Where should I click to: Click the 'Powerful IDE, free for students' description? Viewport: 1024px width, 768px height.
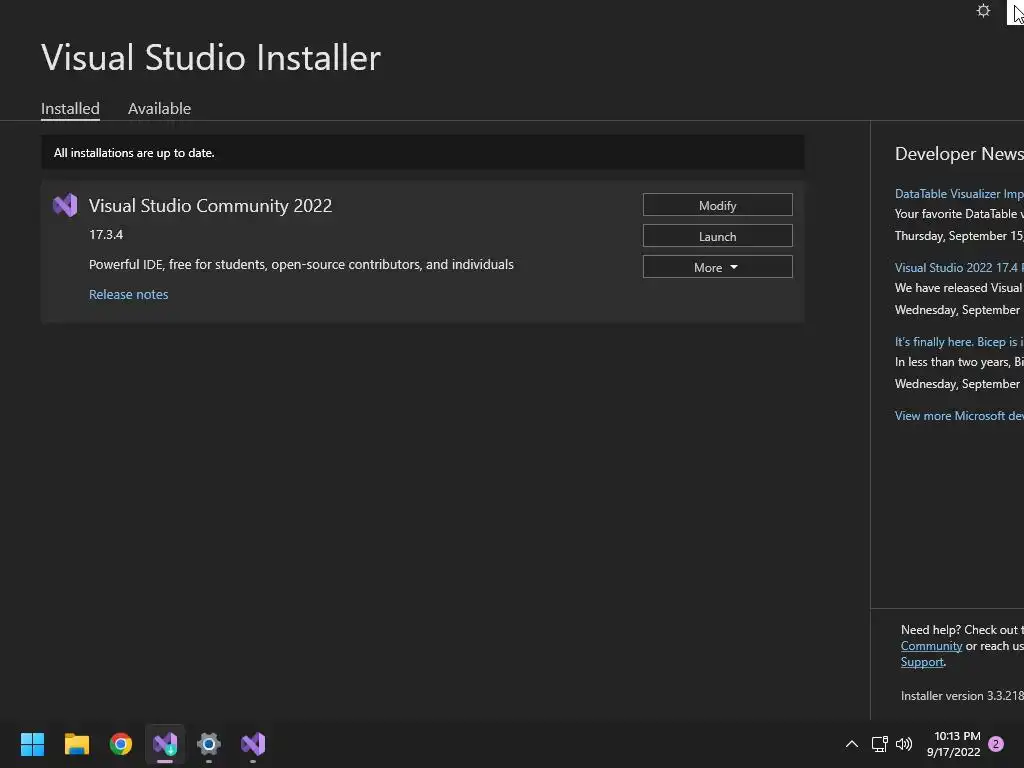coord(301,264)
